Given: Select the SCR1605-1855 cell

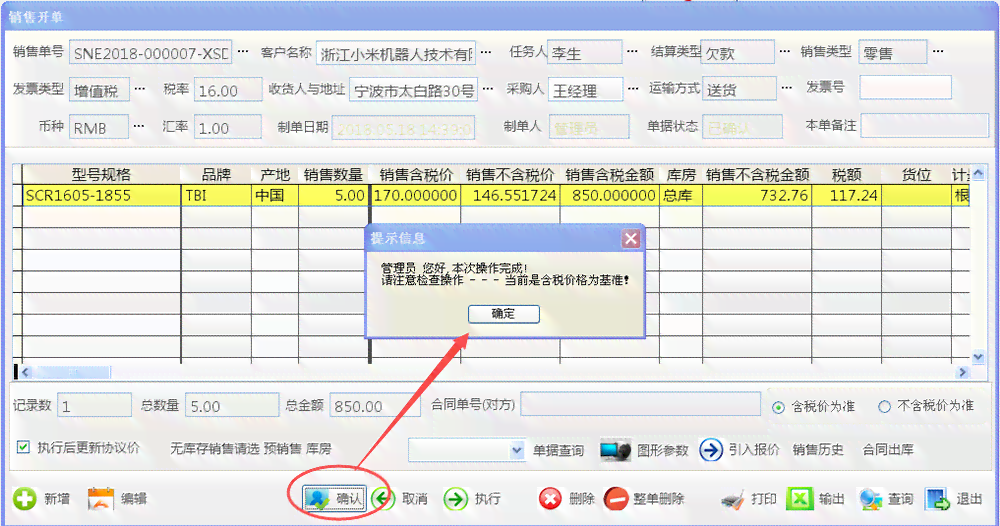Looking at the screenshot, I should pos(101,195).
